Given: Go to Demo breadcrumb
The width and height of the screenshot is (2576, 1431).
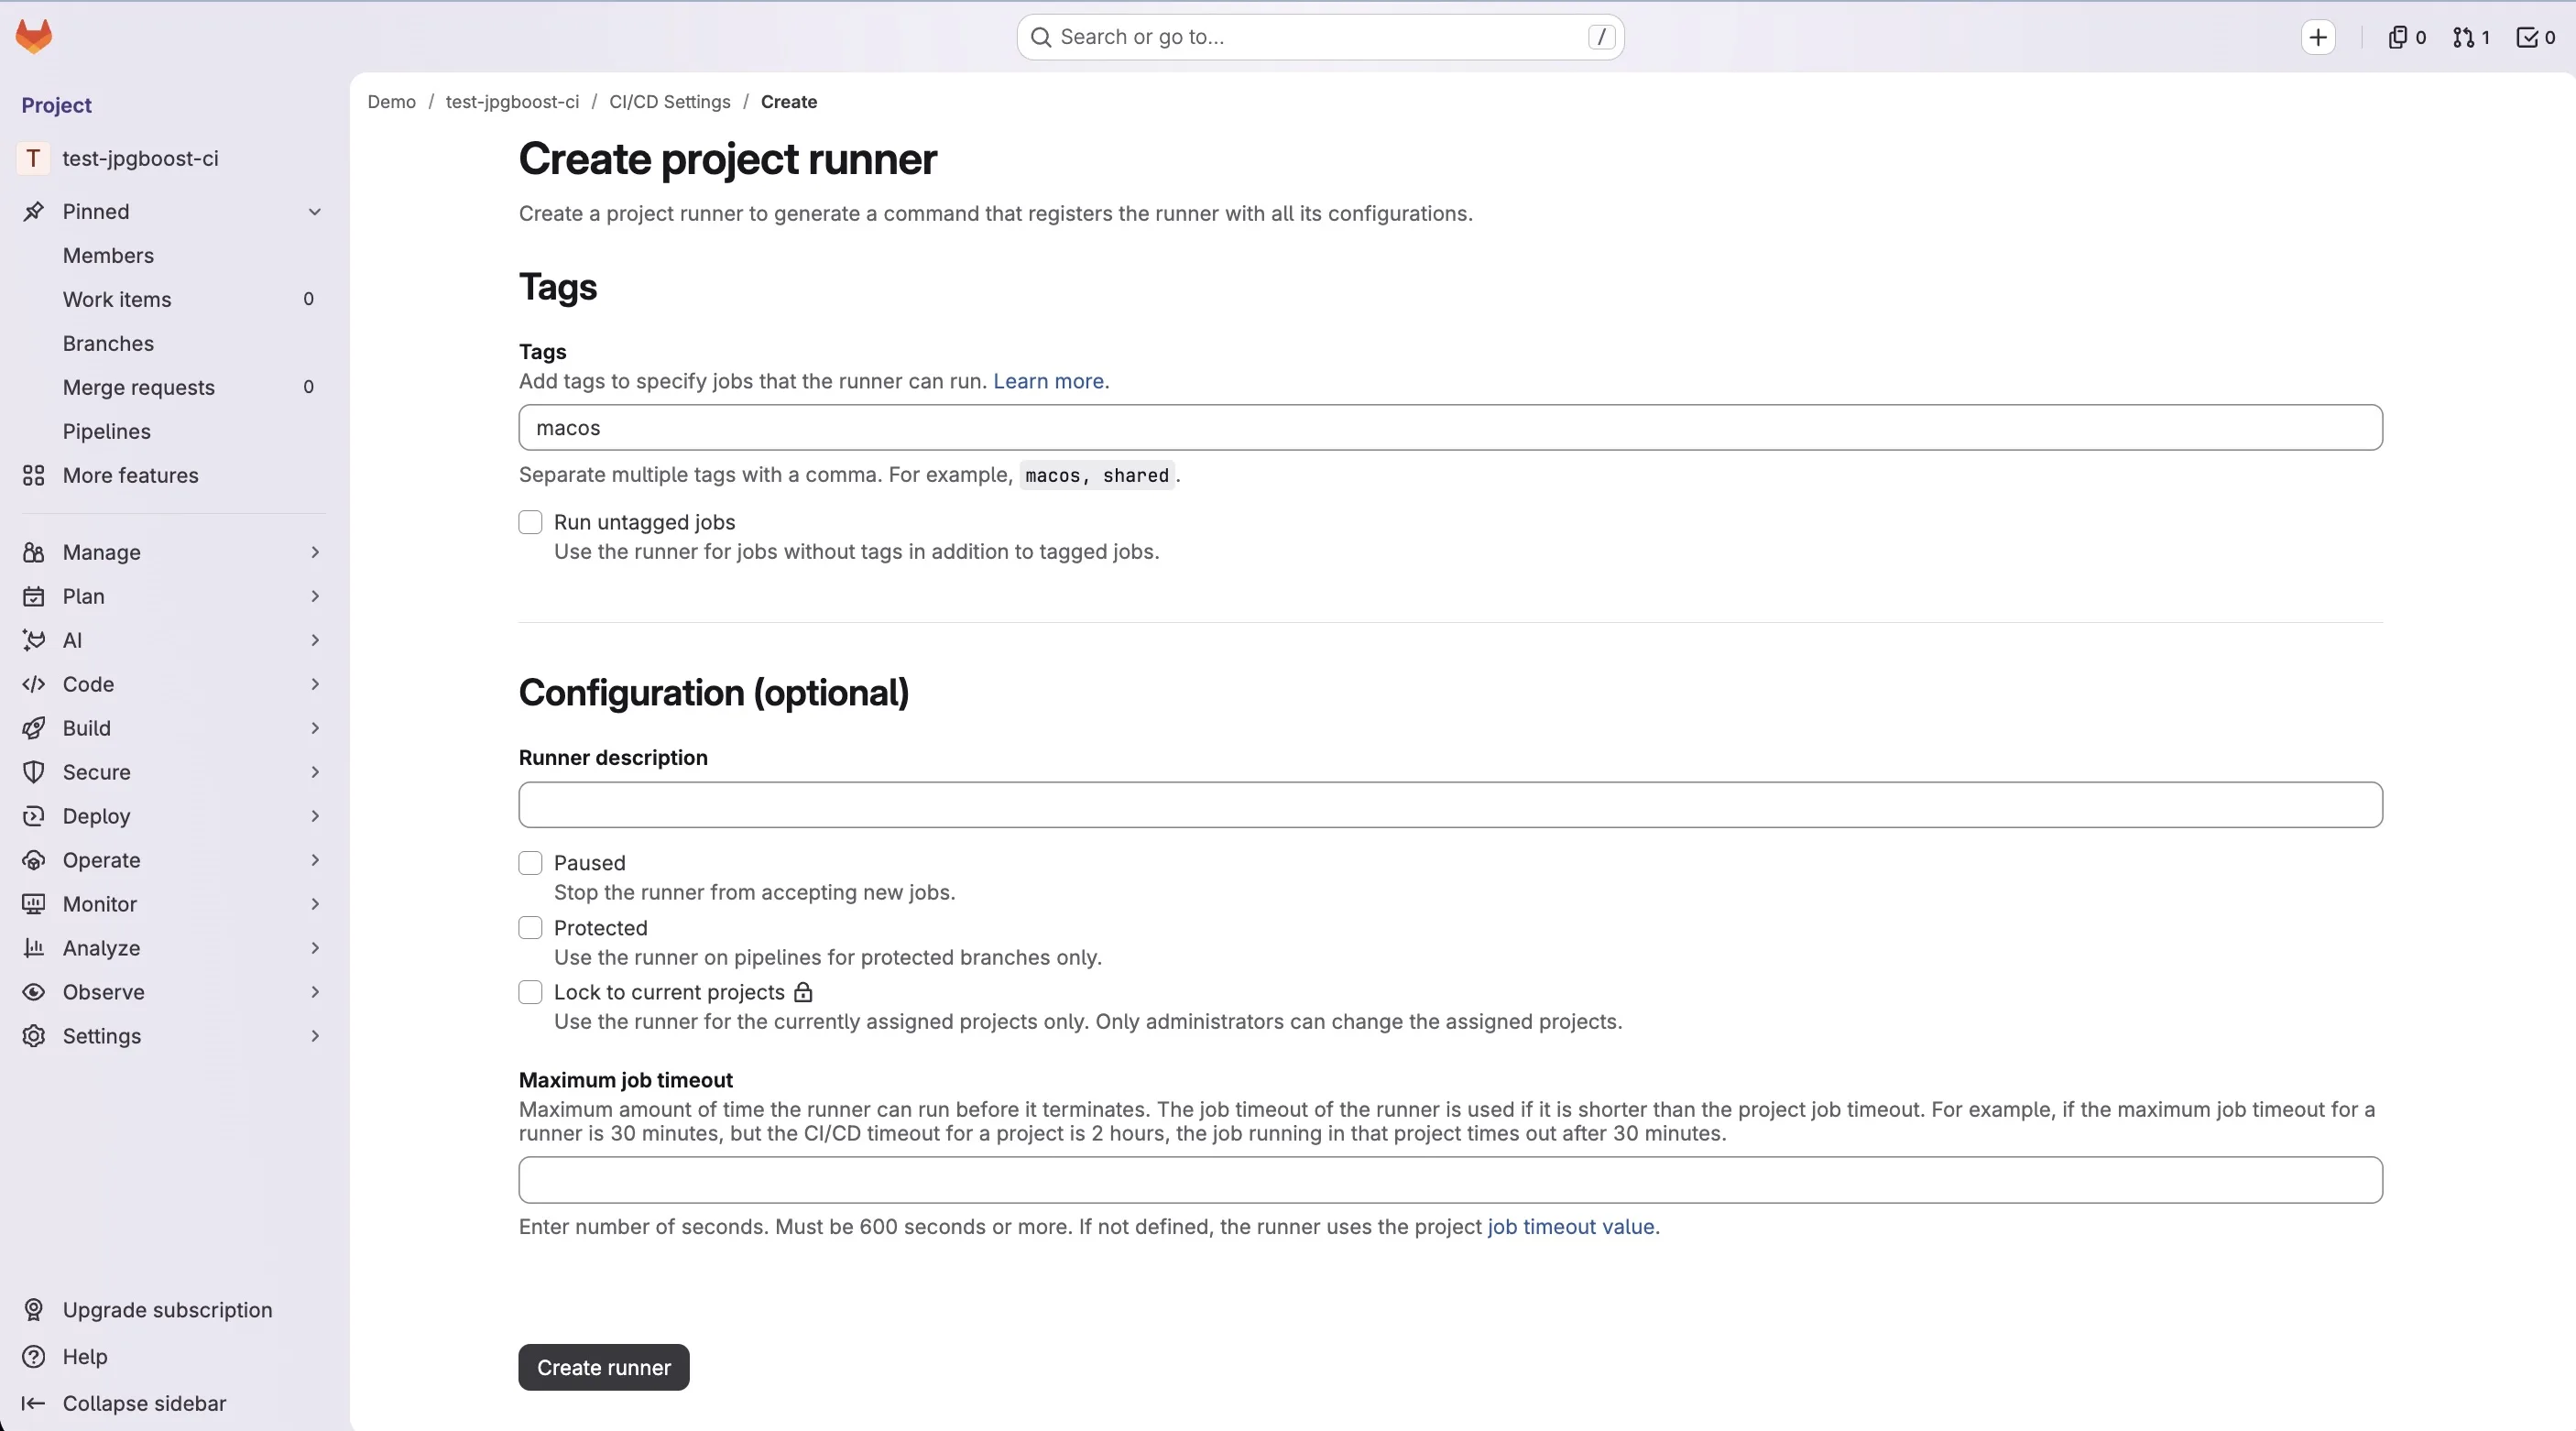Looking at the screenshot, I should [391, 102].
